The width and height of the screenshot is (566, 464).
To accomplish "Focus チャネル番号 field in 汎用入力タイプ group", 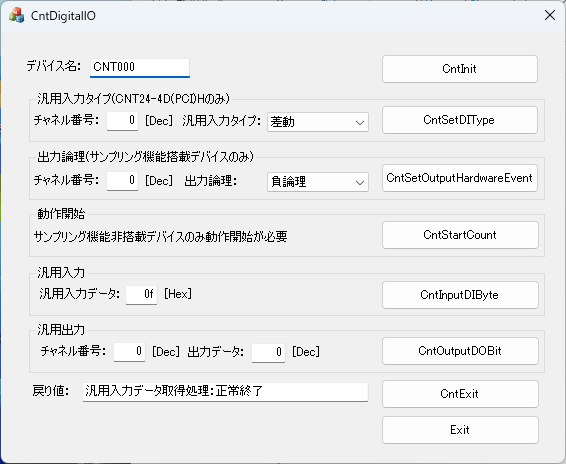I will (x=122, y=121).
